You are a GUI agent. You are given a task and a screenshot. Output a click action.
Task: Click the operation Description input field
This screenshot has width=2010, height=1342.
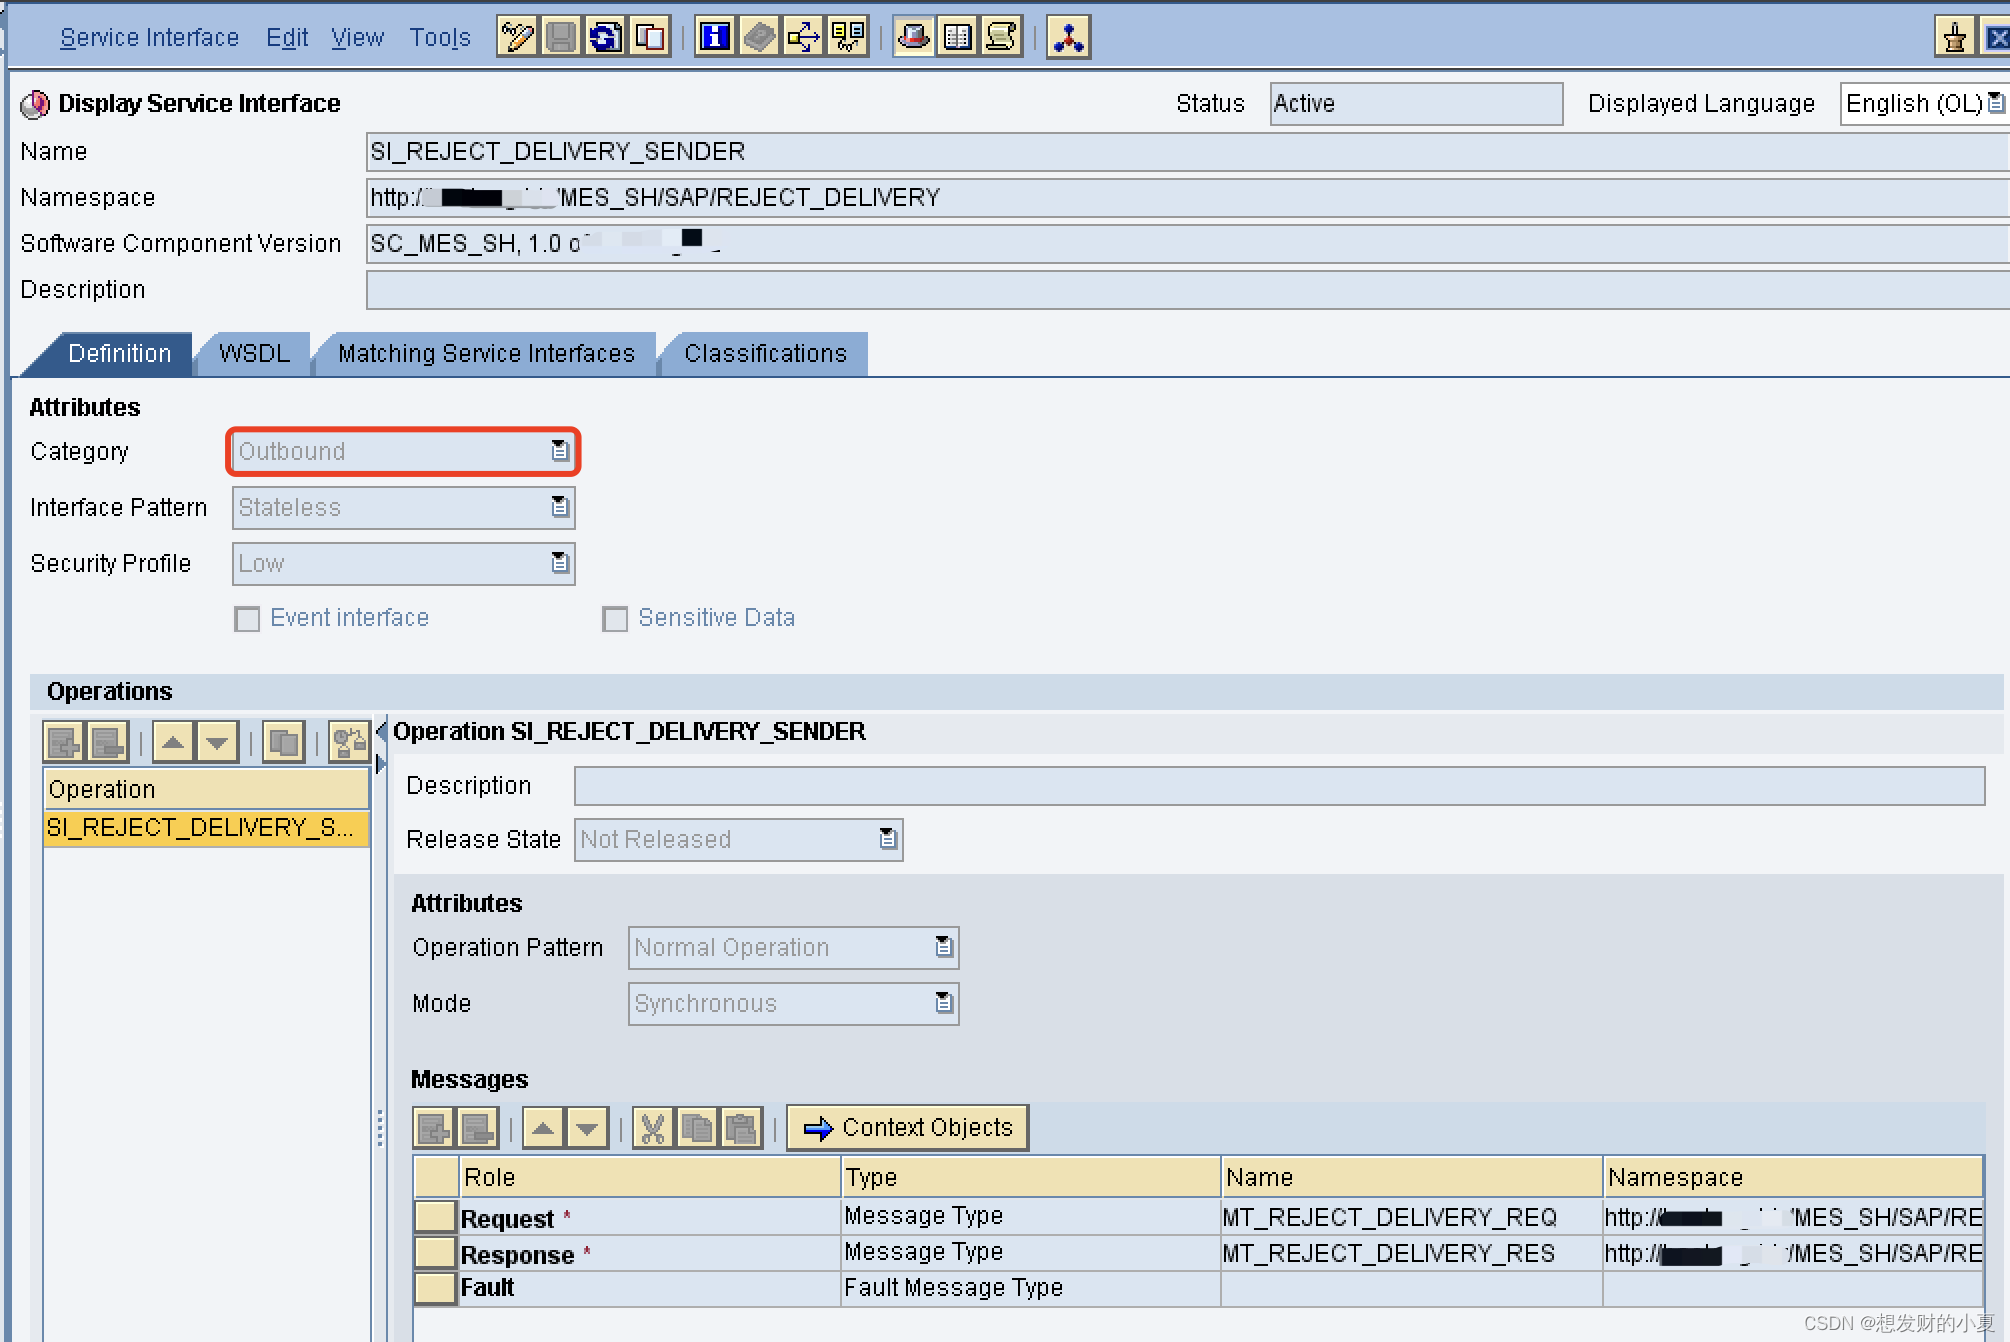(1278, 786)
